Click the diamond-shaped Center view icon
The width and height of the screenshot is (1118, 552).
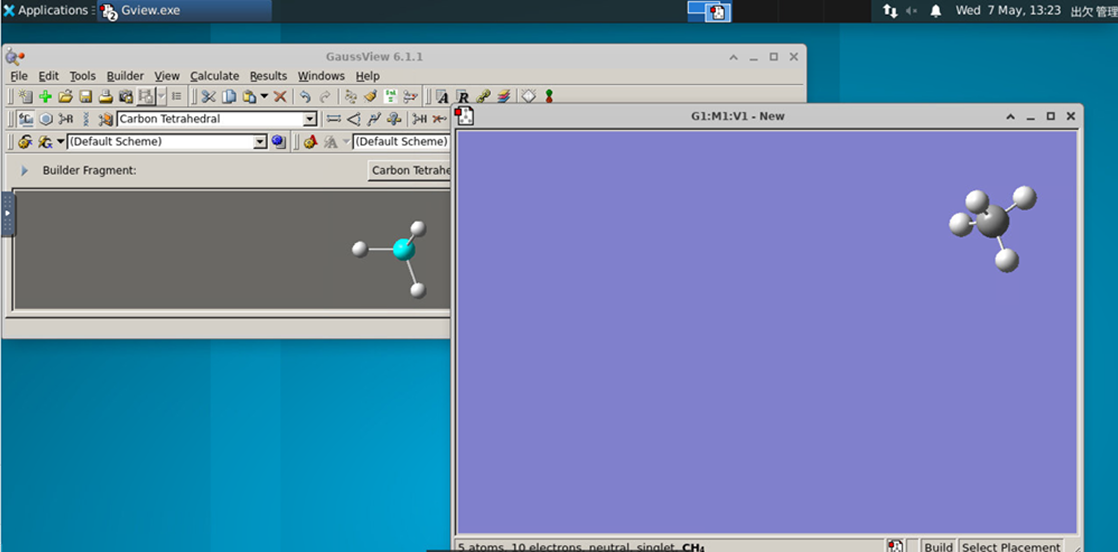pyautogui.click(x=528, y=96)
